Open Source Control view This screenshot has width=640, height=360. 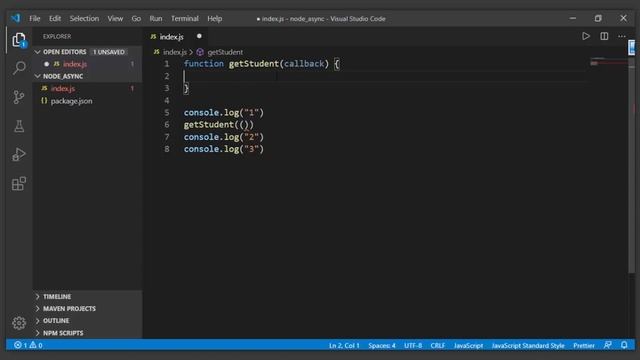19,97
